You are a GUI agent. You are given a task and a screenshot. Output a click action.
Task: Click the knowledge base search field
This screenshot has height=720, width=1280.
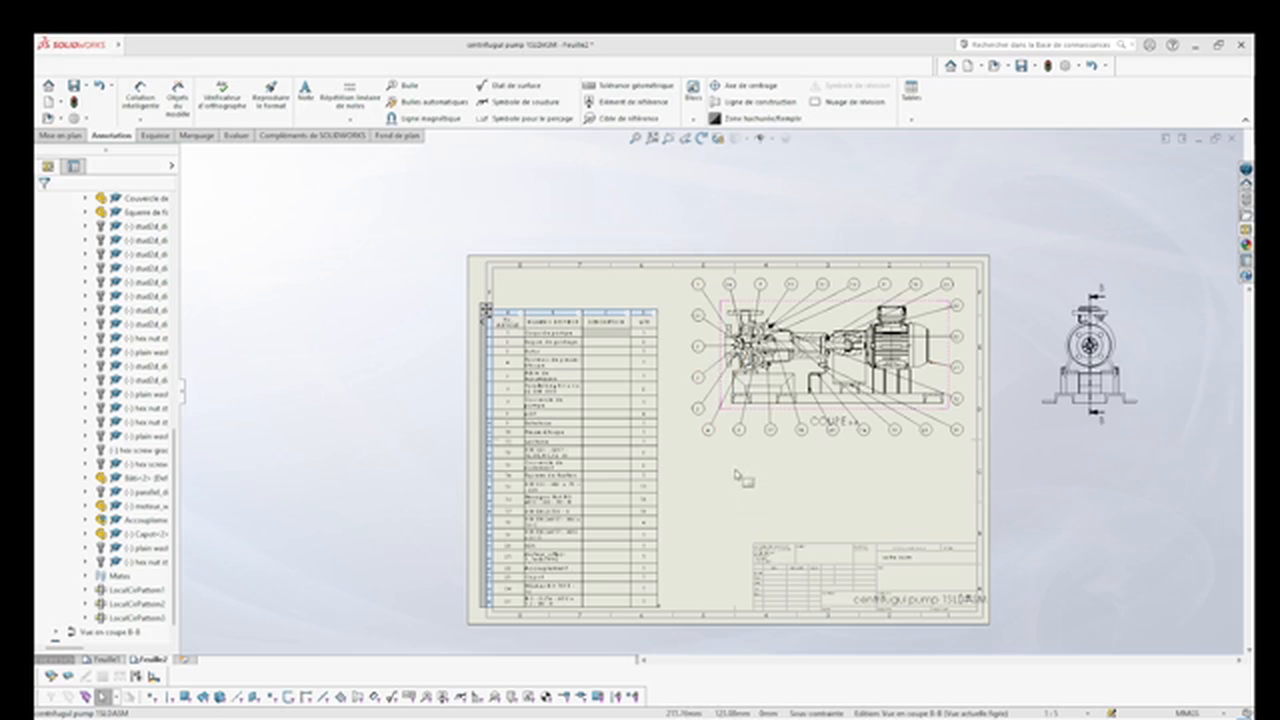click(x=1041, y=45)
